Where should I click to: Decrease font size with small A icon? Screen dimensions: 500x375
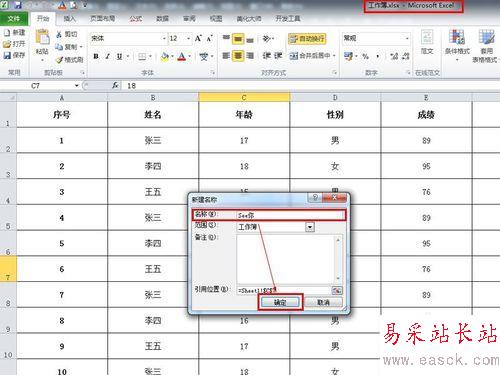point(209,39)
